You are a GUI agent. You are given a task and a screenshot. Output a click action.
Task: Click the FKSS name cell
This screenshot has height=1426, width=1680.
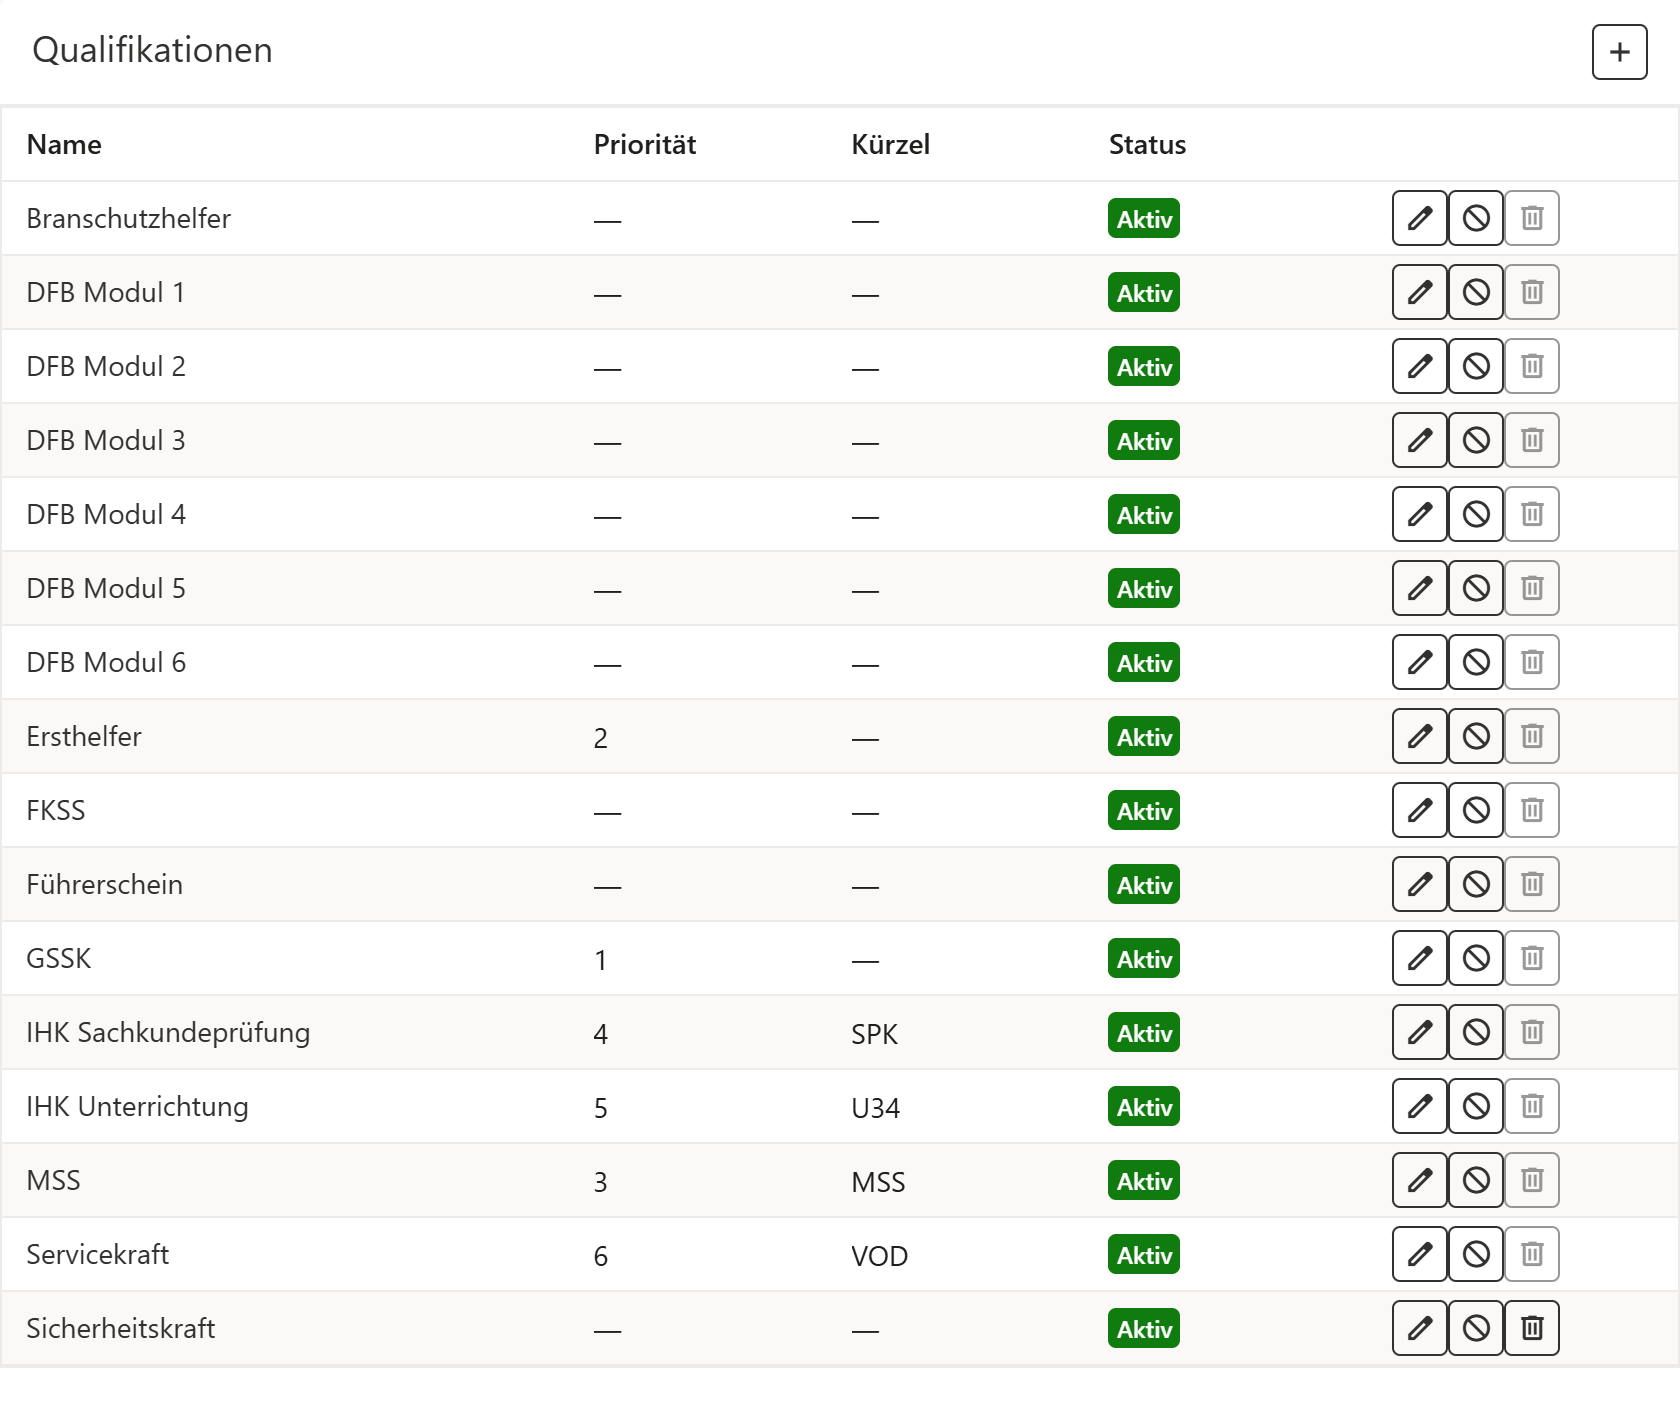pyautogui.click(x=56, y=810)
